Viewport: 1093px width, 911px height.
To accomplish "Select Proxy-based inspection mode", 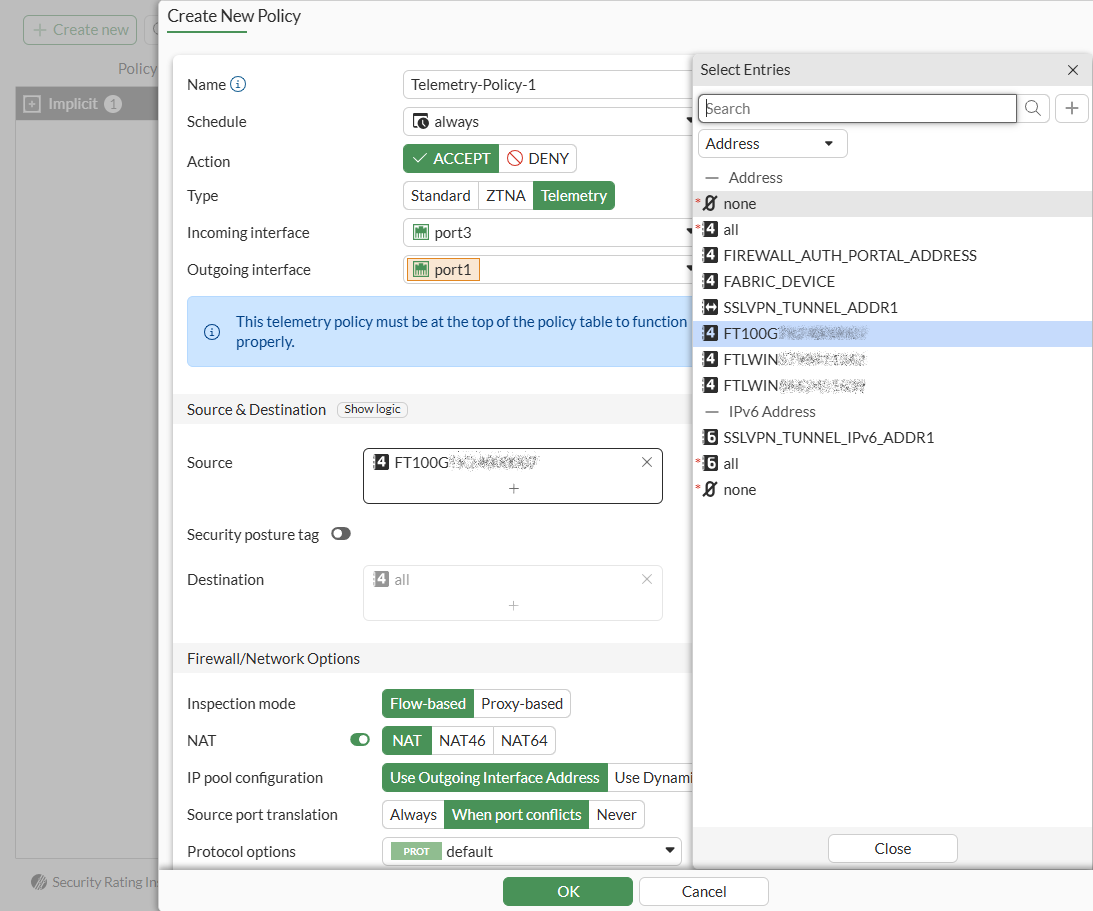I will tap(521, 703).
